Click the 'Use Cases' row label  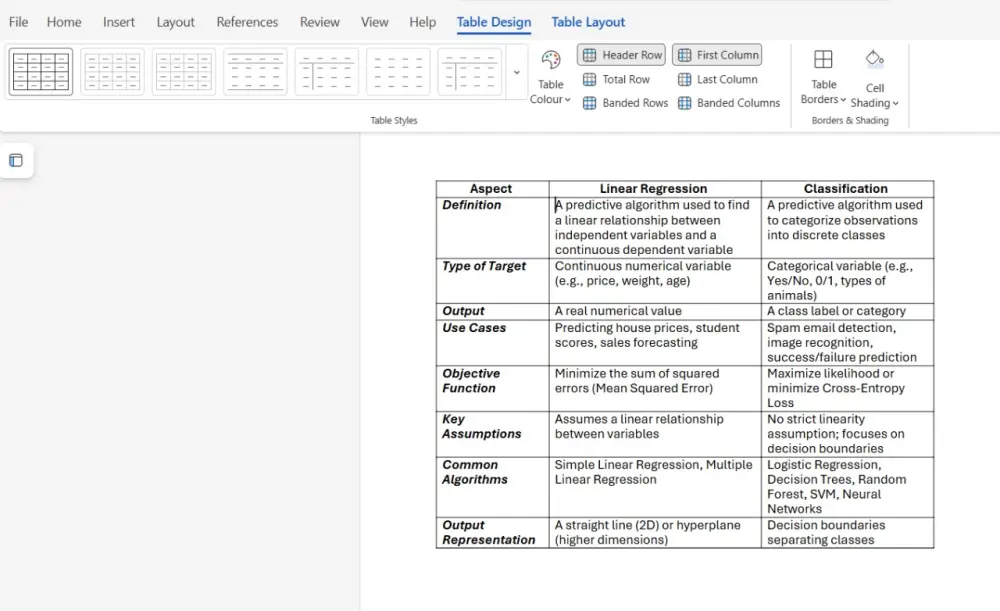tap(474, 328)
